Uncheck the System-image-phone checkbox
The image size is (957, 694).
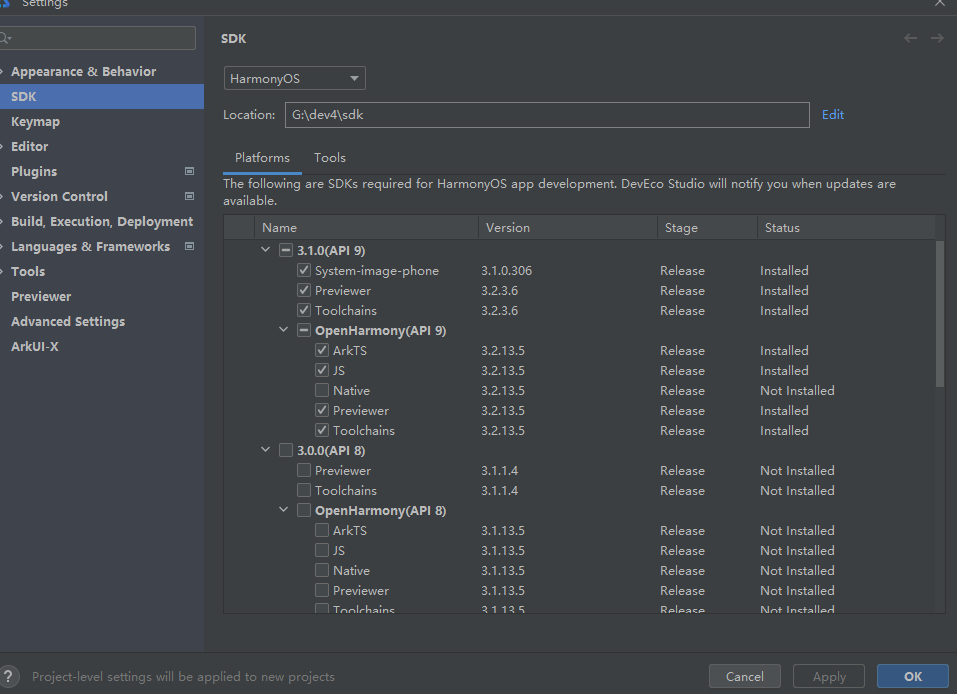pyautogui.click(x=304, y=270)
